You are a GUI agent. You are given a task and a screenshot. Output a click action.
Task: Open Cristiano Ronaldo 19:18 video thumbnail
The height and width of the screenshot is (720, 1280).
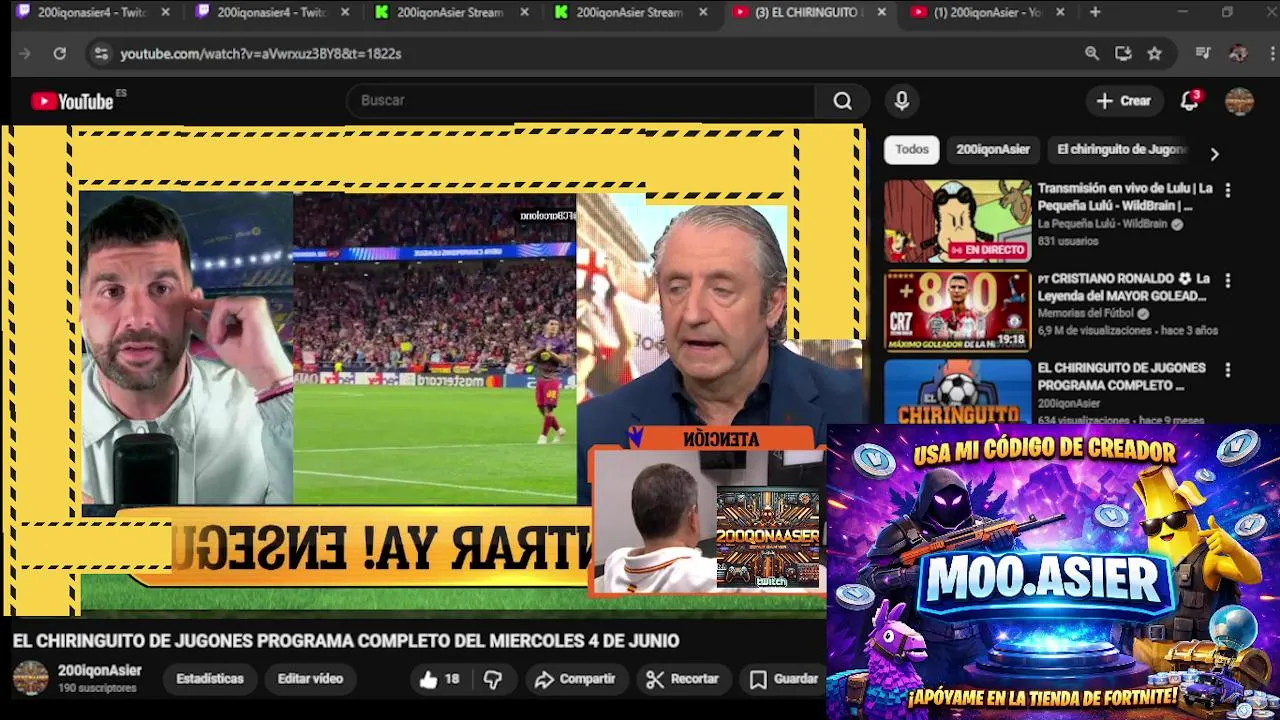pos(957,311)
